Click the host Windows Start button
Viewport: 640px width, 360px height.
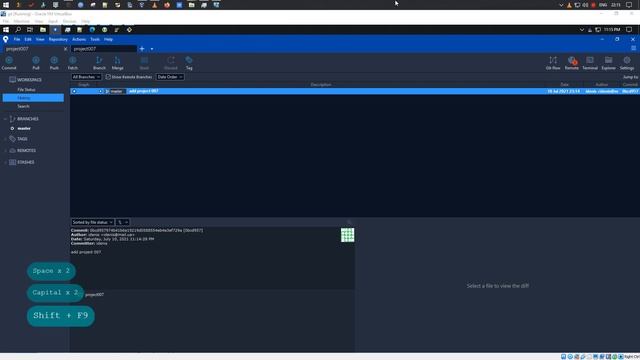pos(6,5)
